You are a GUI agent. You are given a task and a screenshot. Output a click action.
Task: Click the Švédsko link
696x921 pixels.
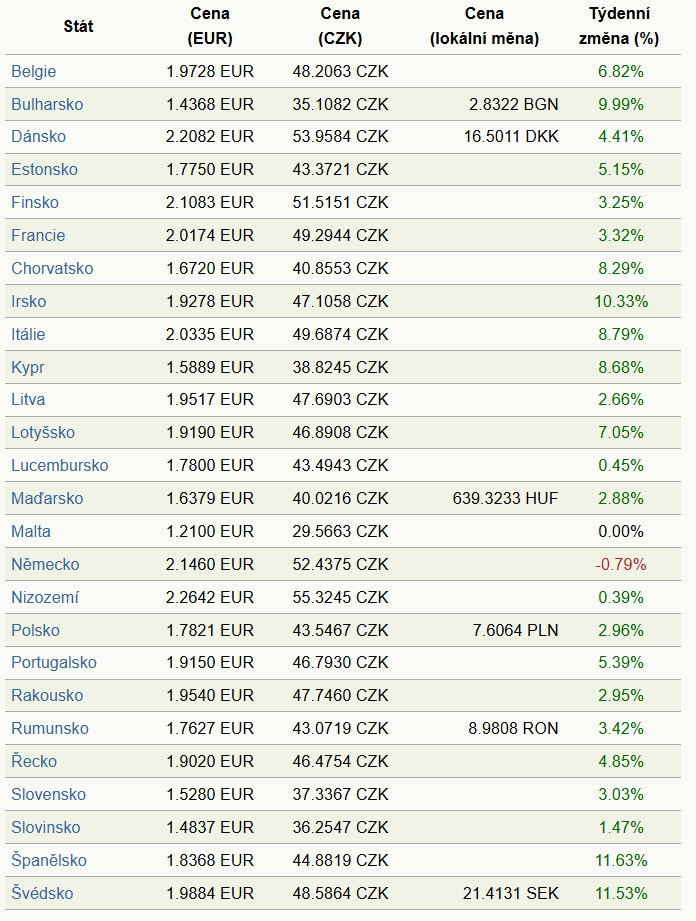pyautogui.click(x=42, y=893)
